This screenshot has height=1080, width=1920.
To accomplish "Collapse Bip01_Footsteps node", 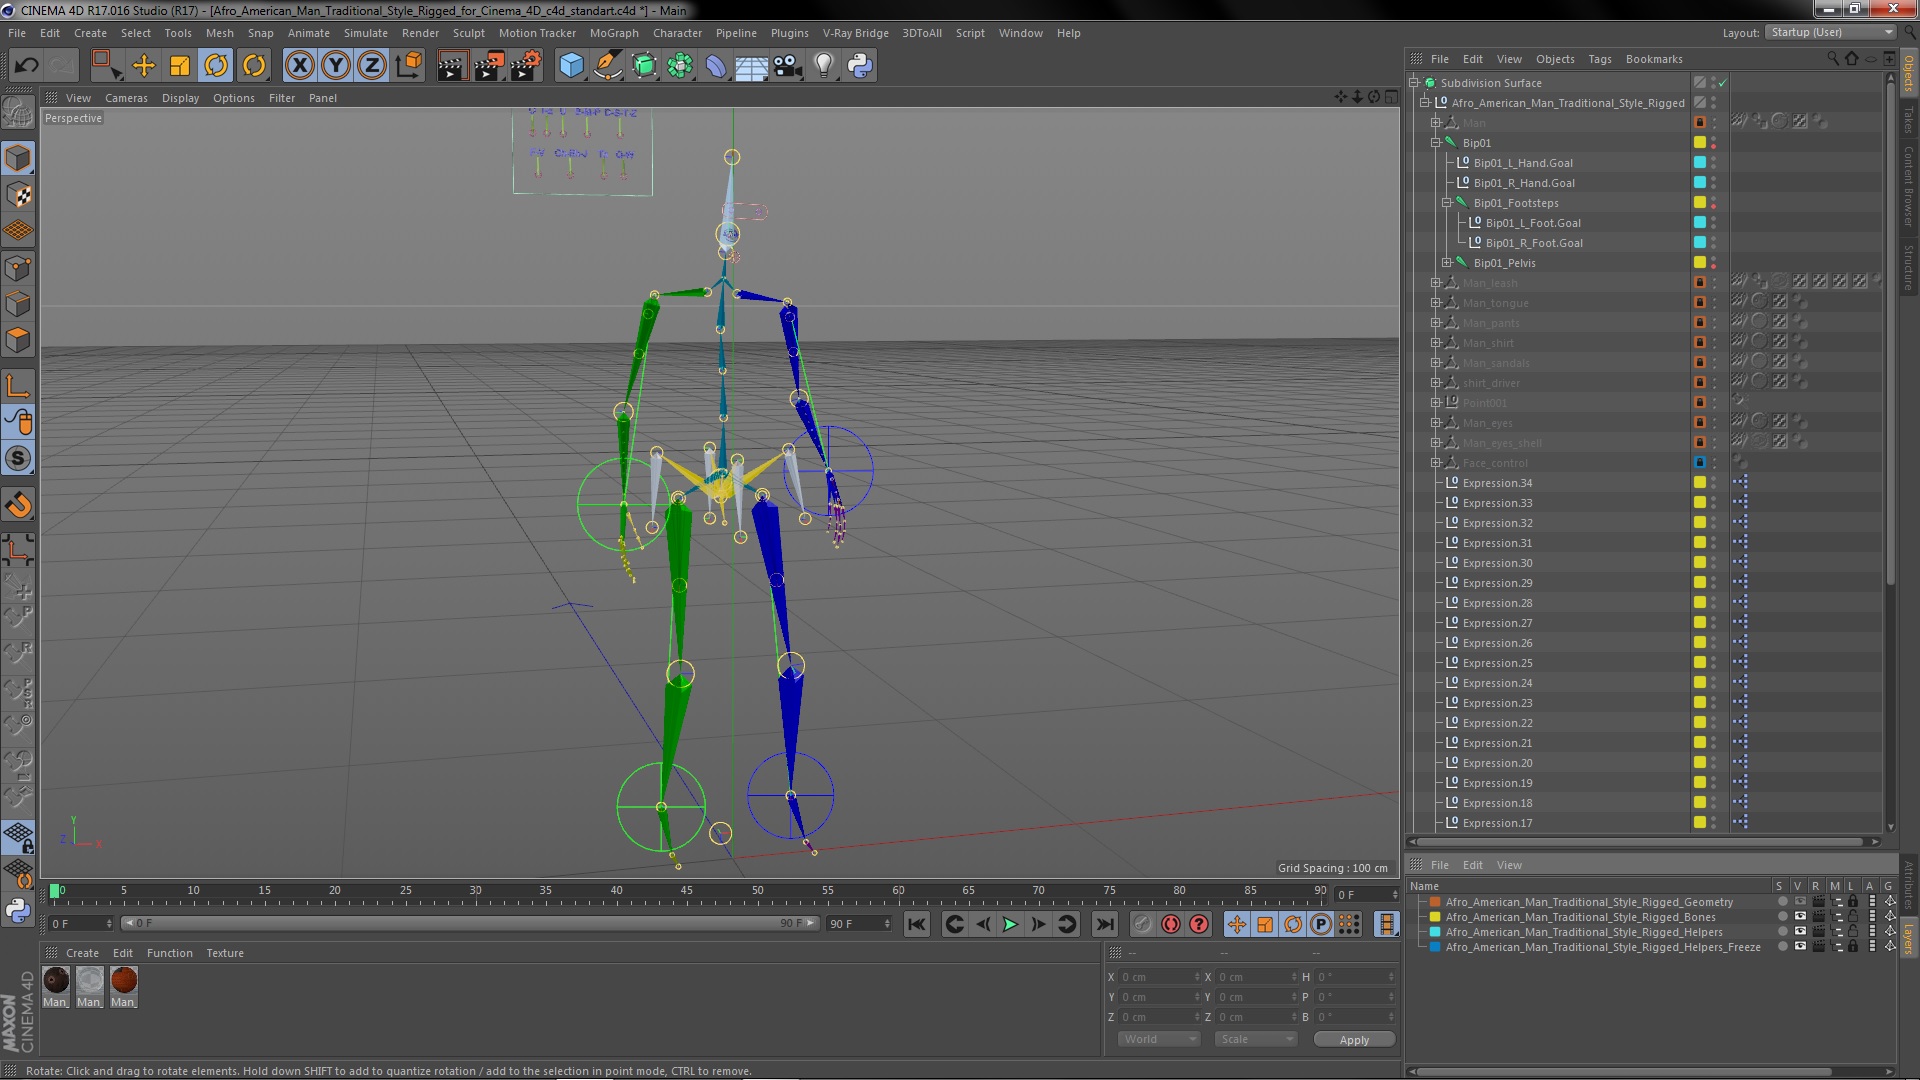I will point(1447,203).
